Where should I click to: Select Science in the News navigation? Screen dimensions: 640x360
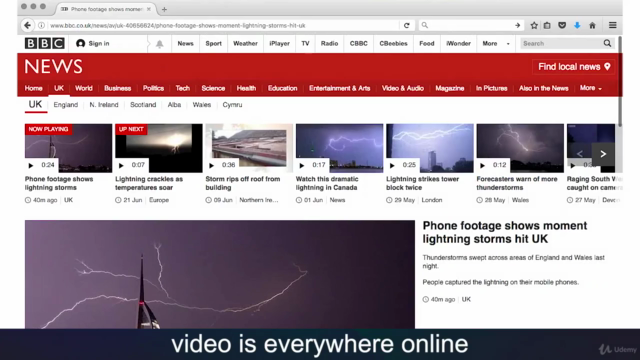click(x=213, y=88)
